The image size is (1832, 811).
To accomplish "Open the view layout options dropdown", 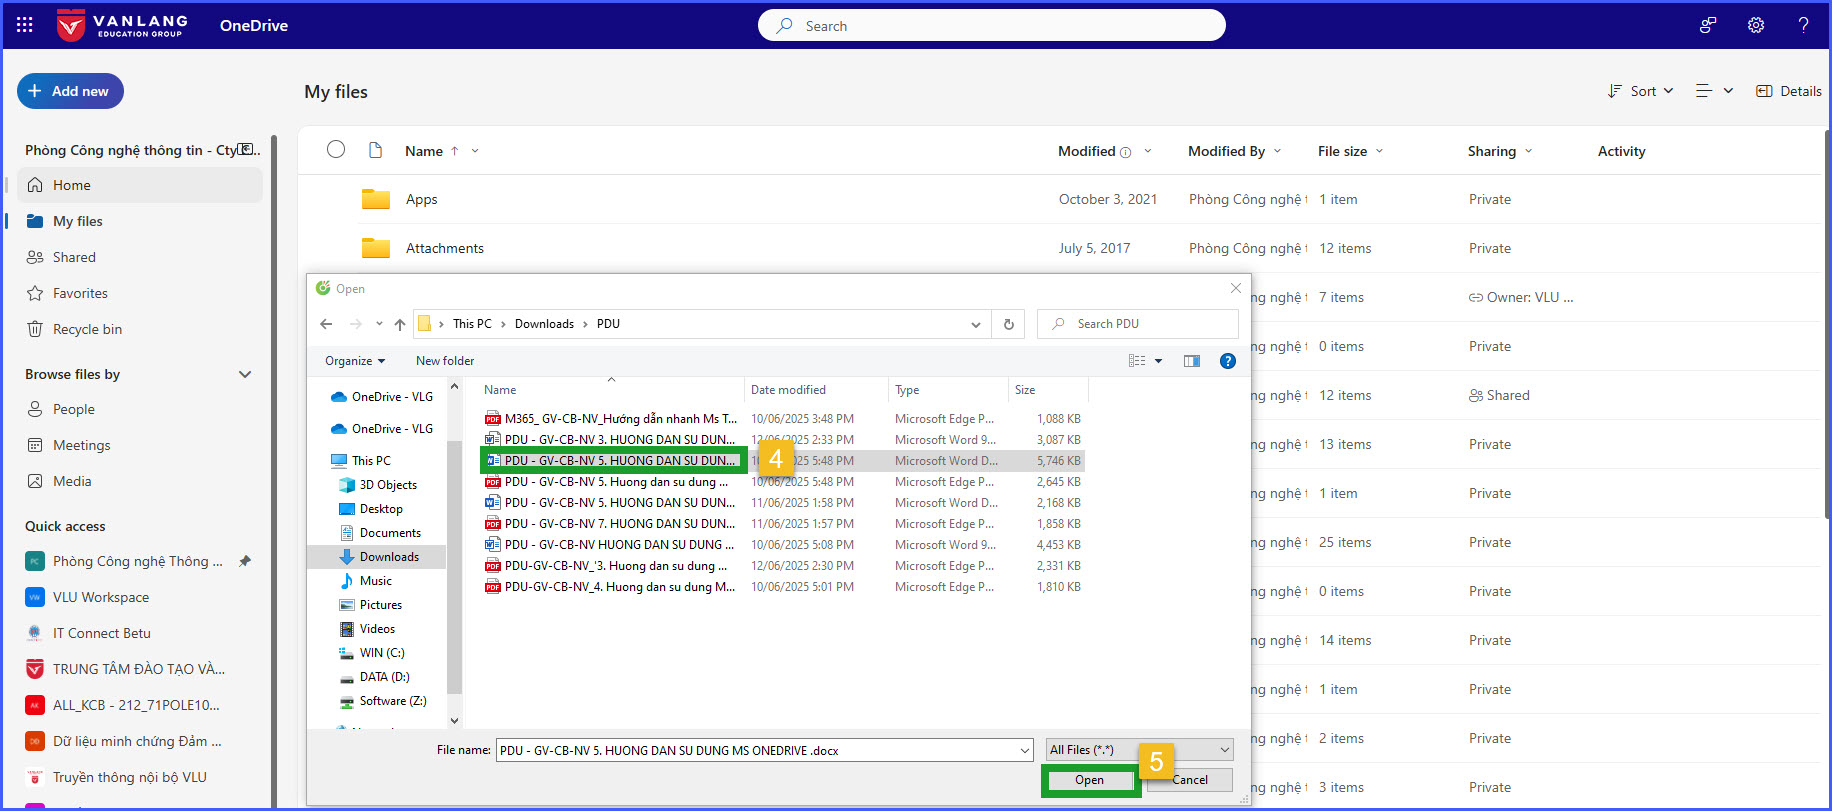I will click(1714, 91).
